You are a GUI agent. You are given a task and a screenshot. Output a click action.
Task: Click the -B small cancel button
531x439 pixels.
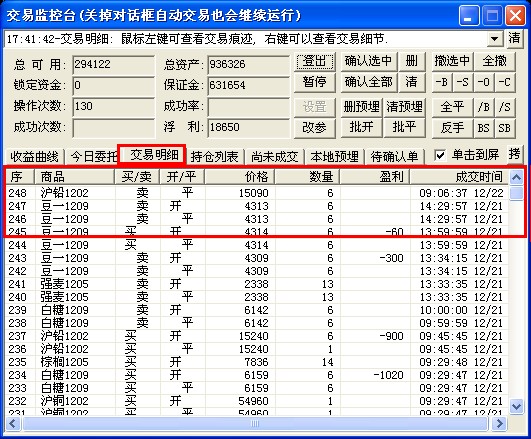[x=442, y=82]
